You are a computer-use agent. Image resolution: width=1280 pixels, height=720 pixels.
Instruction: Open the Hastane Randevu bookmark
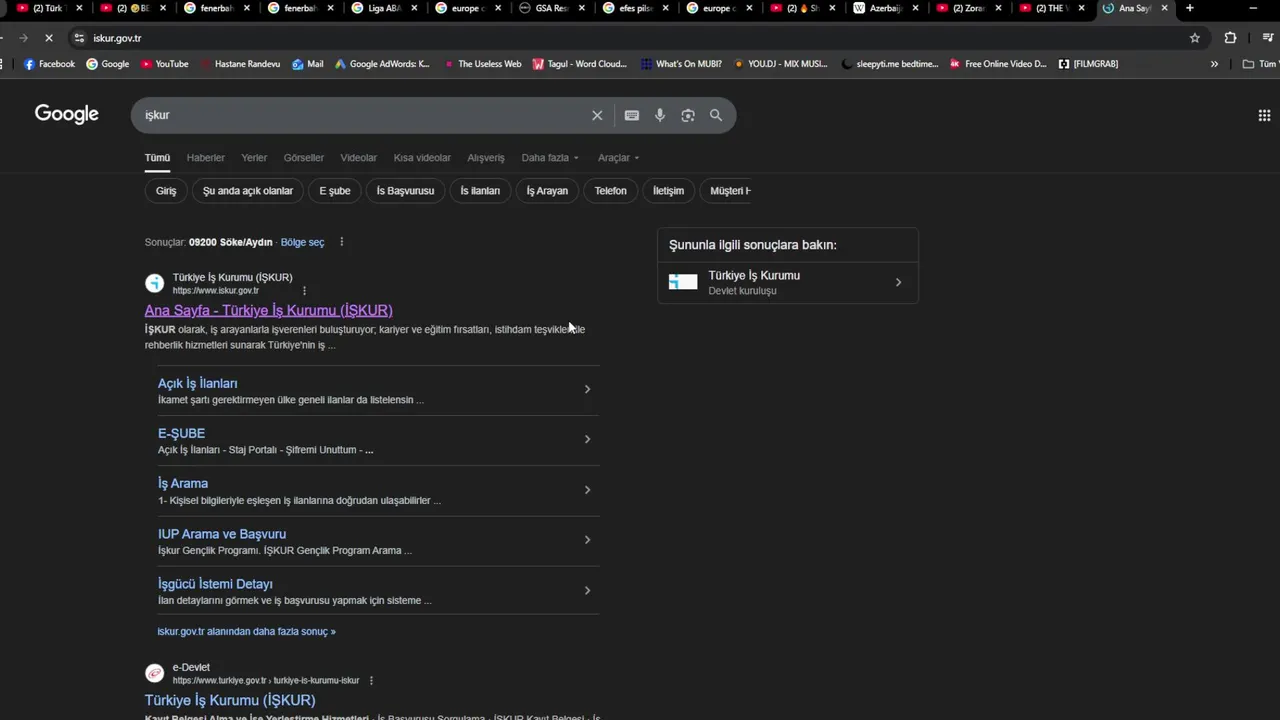point(241,64)
